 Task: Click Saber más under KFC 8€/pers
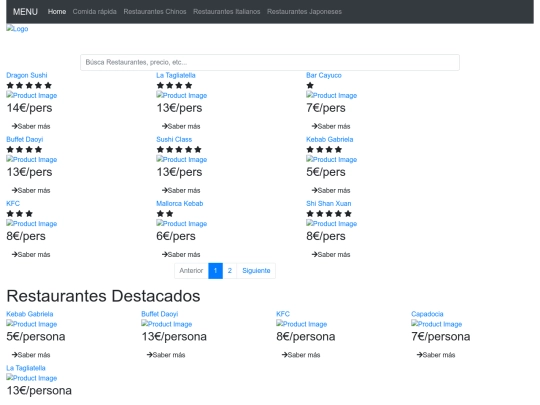coord(31,255)
